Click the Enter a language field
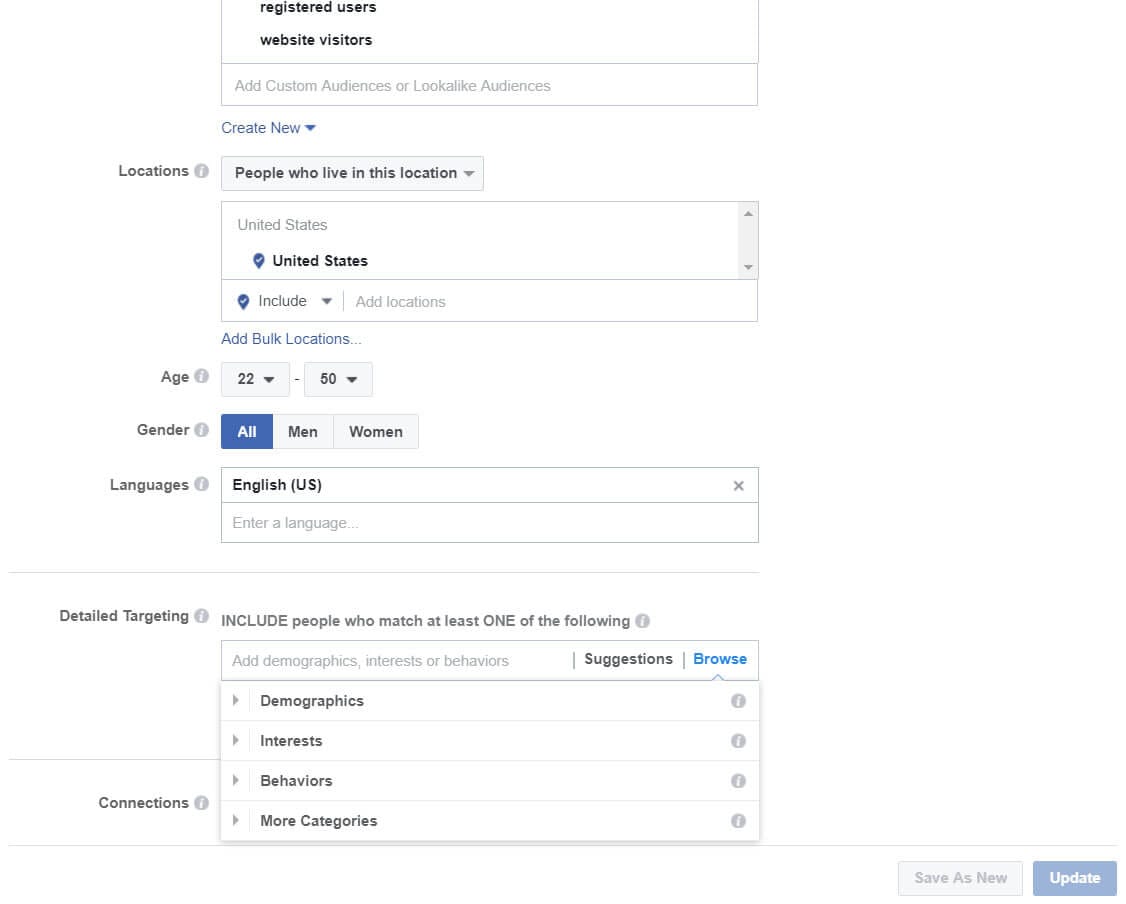The width and height of the screenshot is (1126, 904). pyautogui.click(x=489, y=523)
